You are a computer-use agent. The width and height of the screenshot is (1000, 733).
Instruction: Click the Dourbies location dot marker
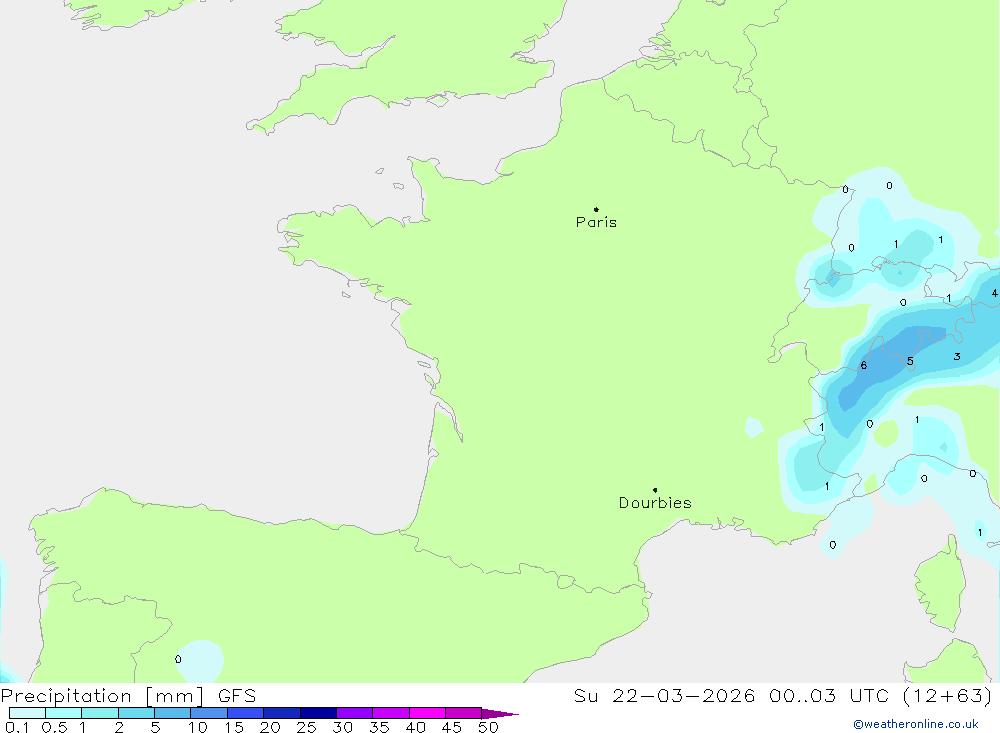pyautogui.click(x=655, y=490)
